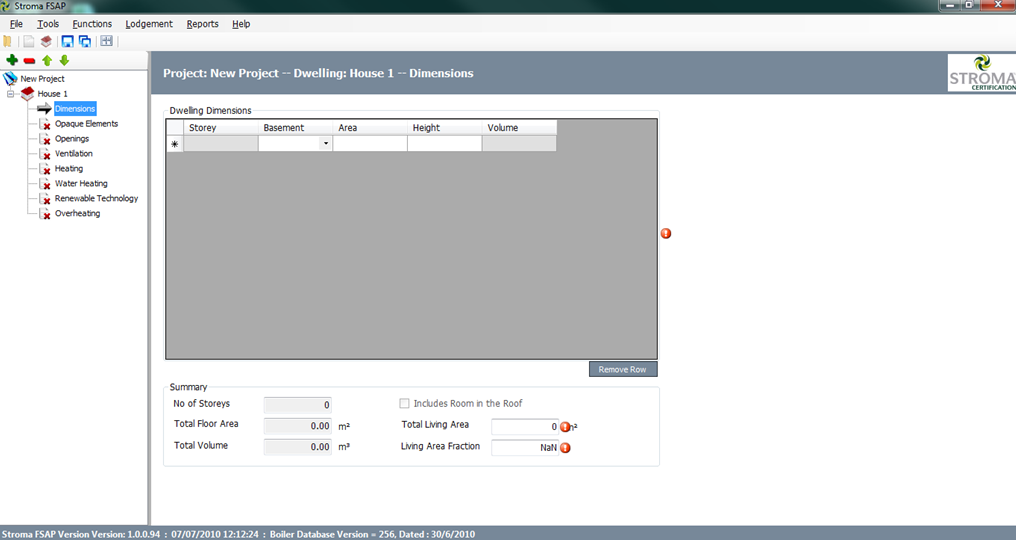Click the Height cell in the new row
1016x540 pixels.
tap(444, 144)
